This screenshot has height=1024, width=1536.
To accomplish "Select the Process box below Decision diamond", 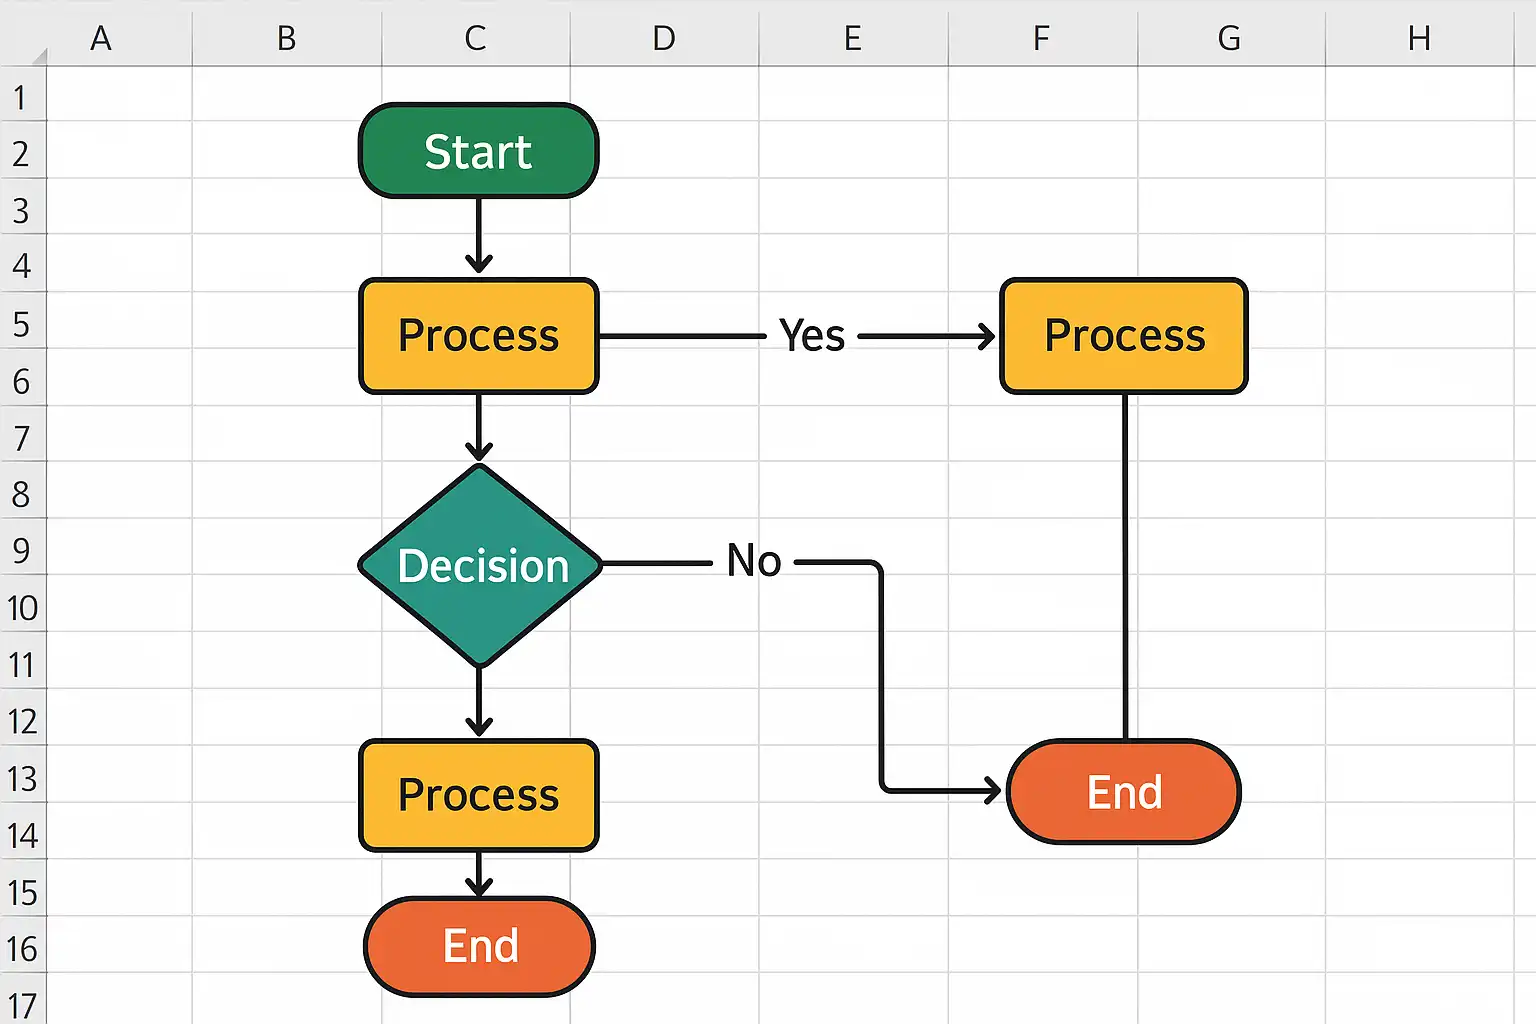I will pos(478,795).
